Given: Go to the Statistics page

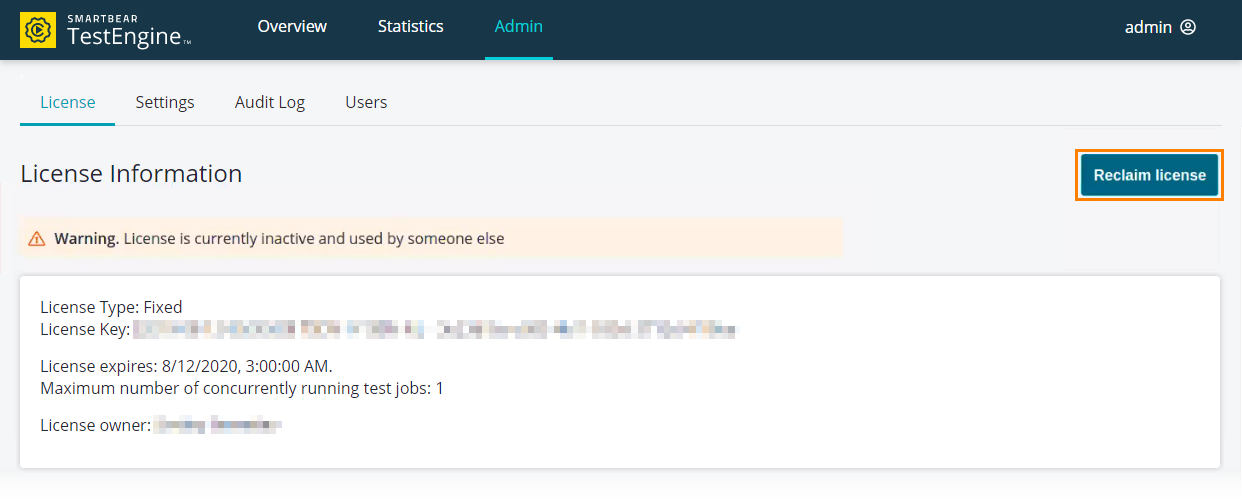Looking at the screenshot, I should click(x=411, y=27).
